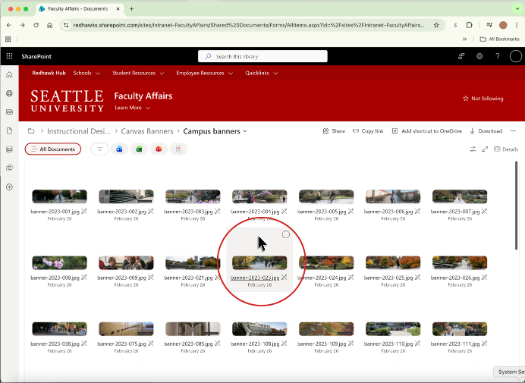Reload the page in the browser
Viewport: 525px width, 383px height.
tap(36, 25)
